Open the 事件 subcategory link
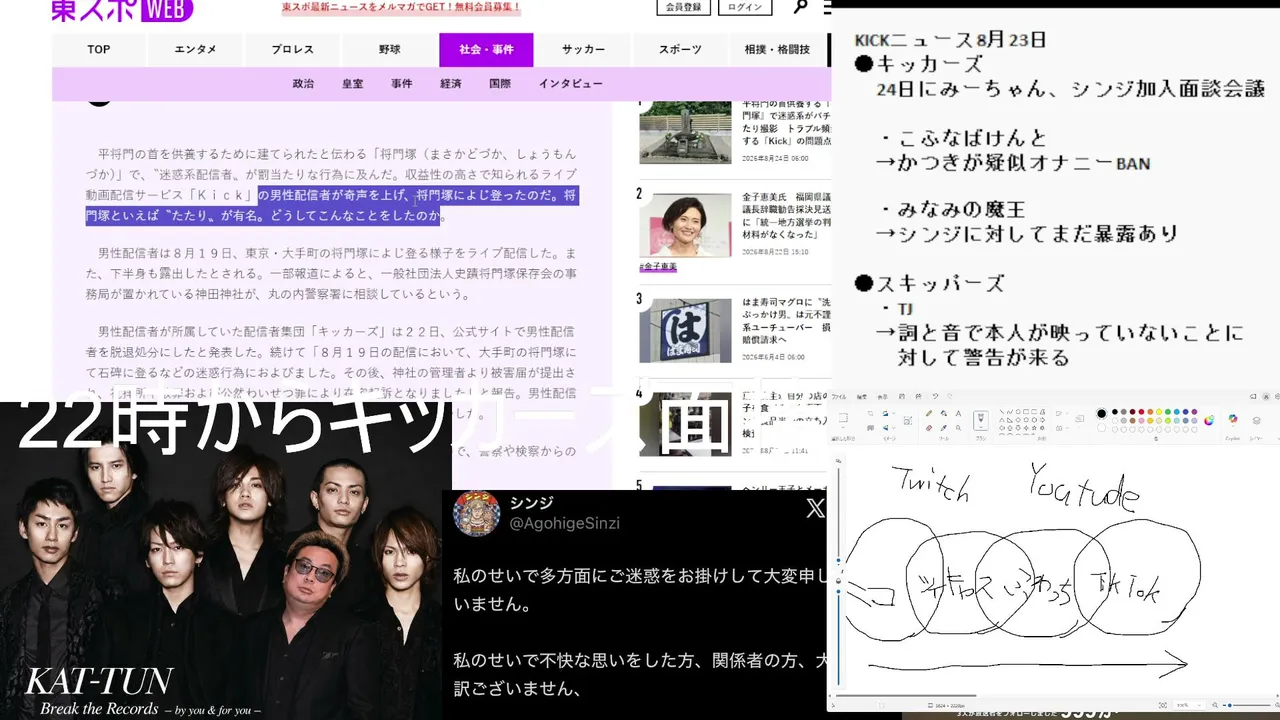This screenshot has height=720, width=1280. pyautogui.click(x=401, y=84)
